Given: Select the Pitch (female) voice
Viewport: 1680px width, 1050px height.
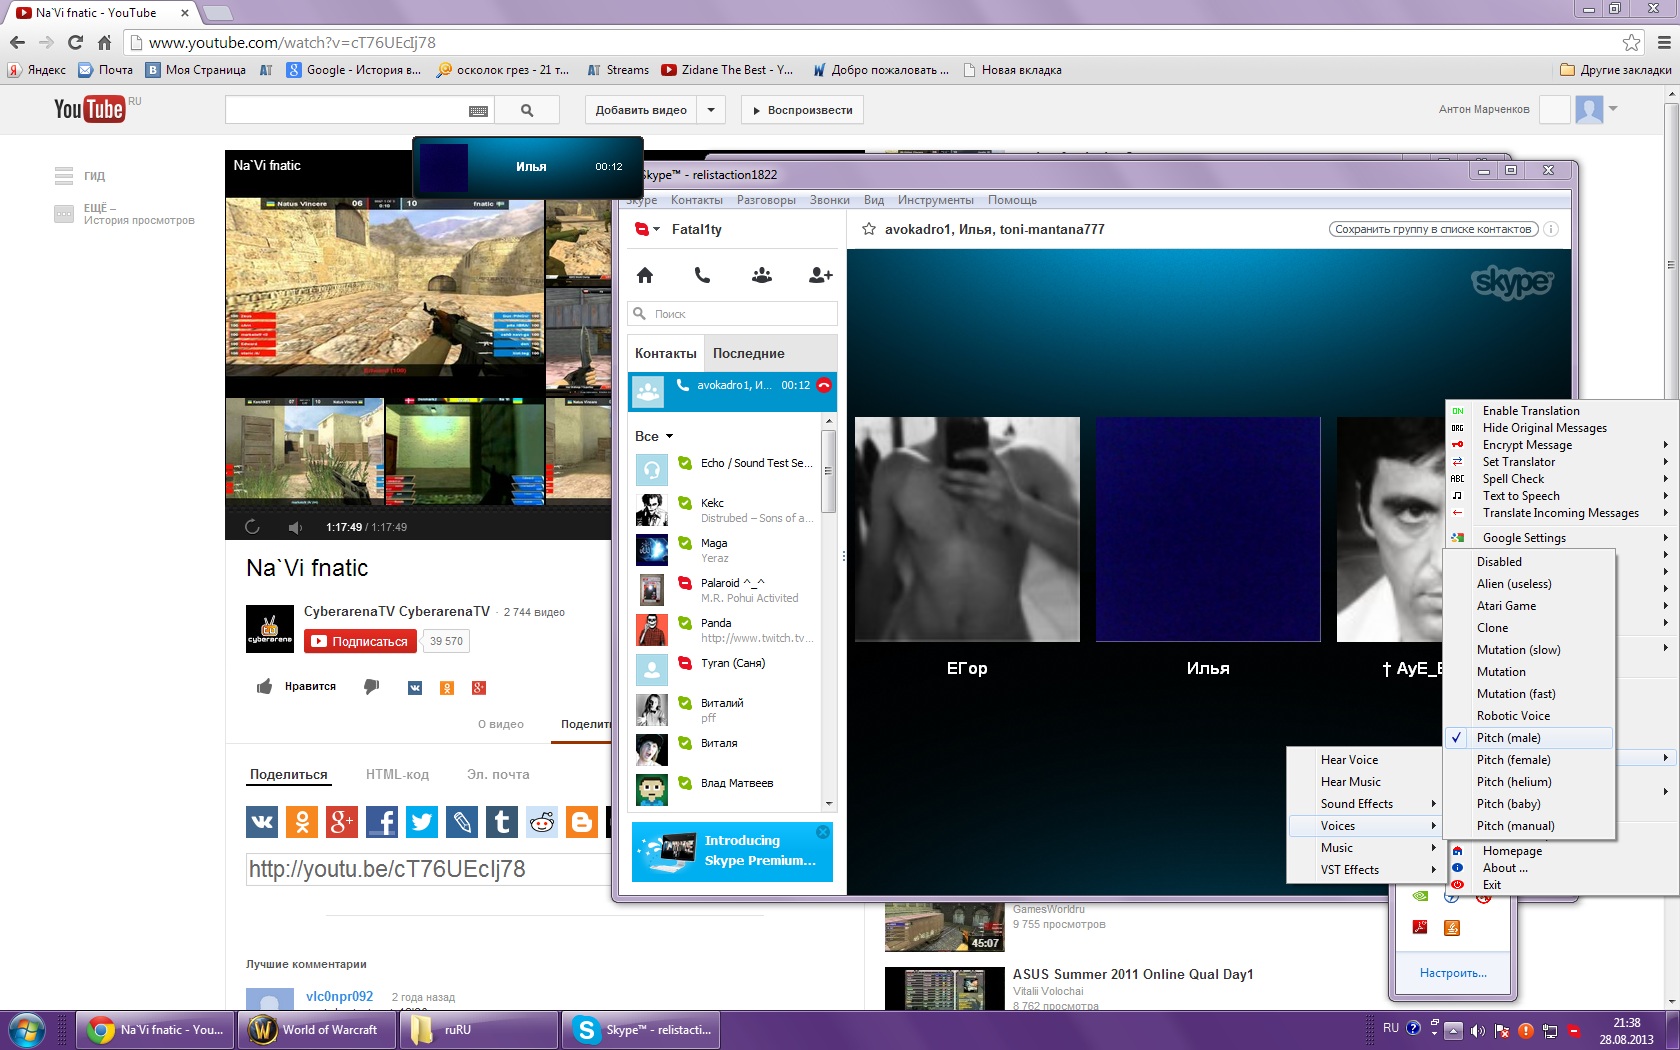Looking at the screenshot, I should [1529, 760].
